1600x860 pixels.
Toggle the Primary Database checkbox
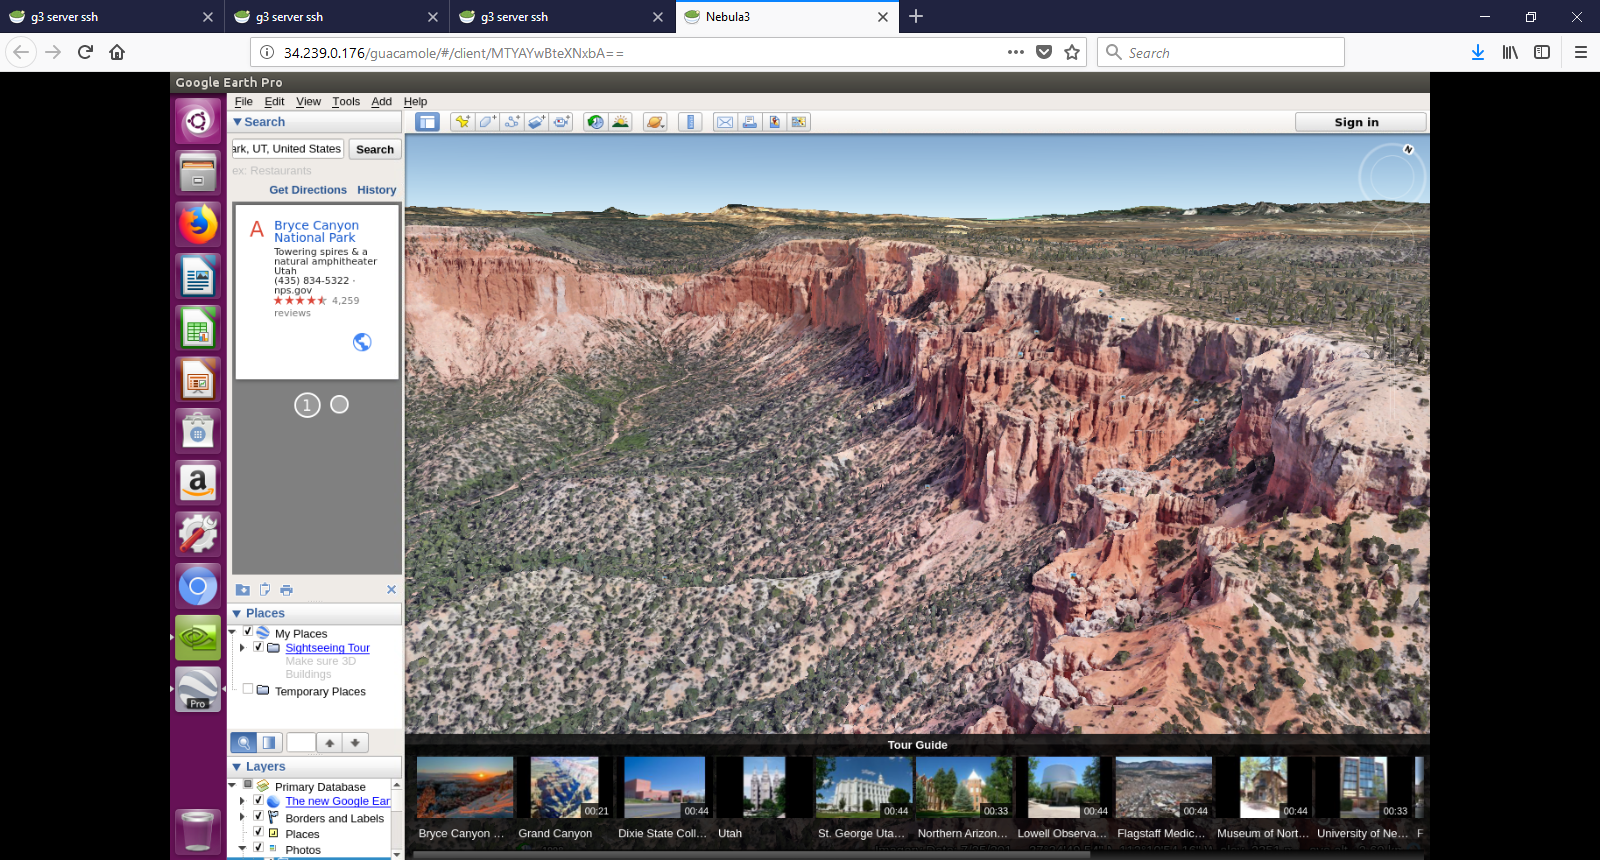[x=248, y=785]
